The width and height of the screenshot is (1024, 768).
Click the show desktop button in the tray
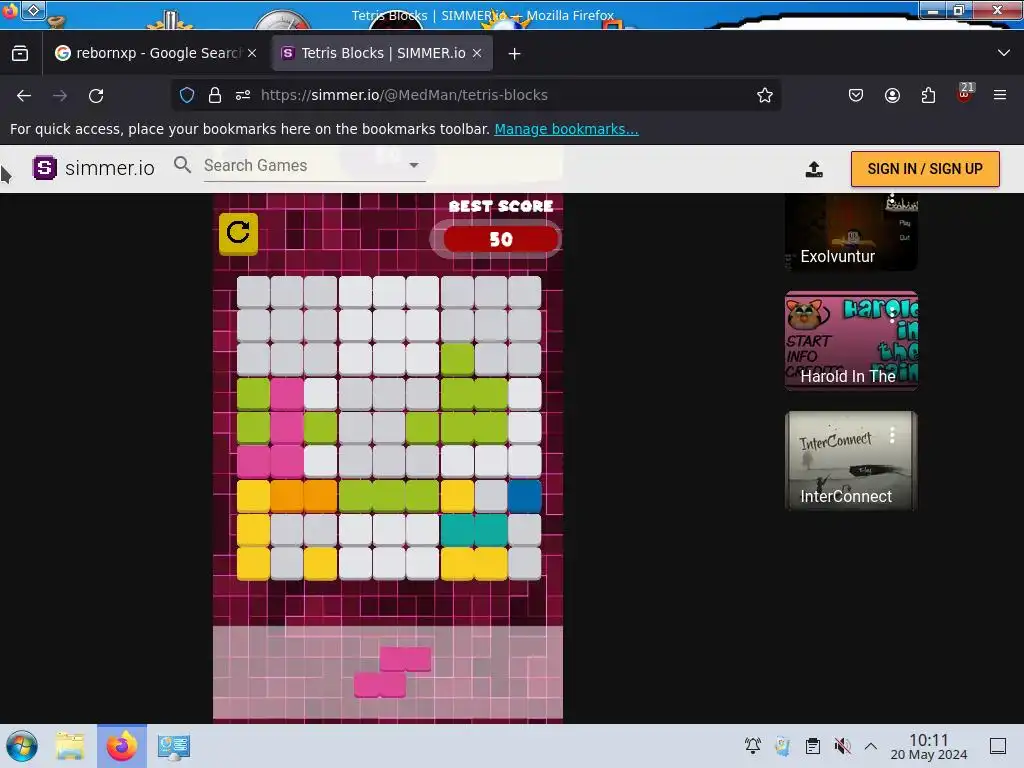tap(998, 746)
